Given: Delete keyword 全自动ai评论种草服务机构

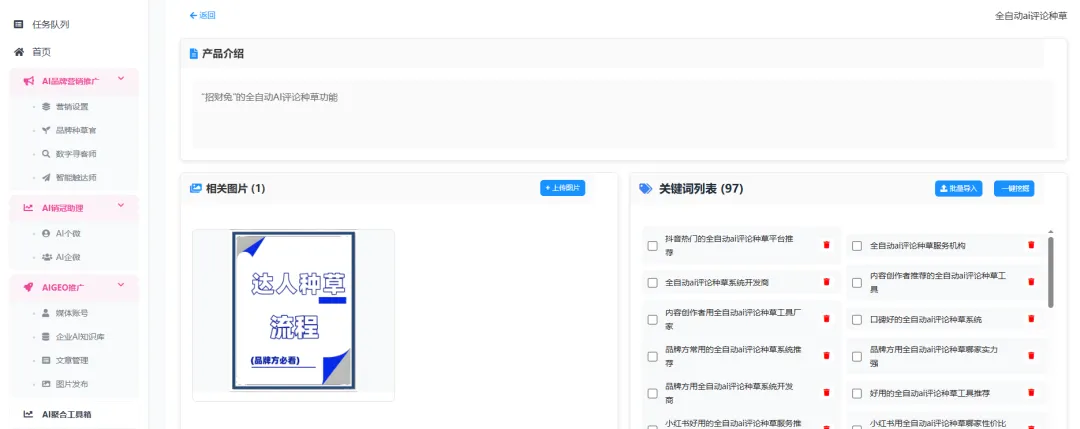Looking at the screenshot, I should pos(1031,245).
